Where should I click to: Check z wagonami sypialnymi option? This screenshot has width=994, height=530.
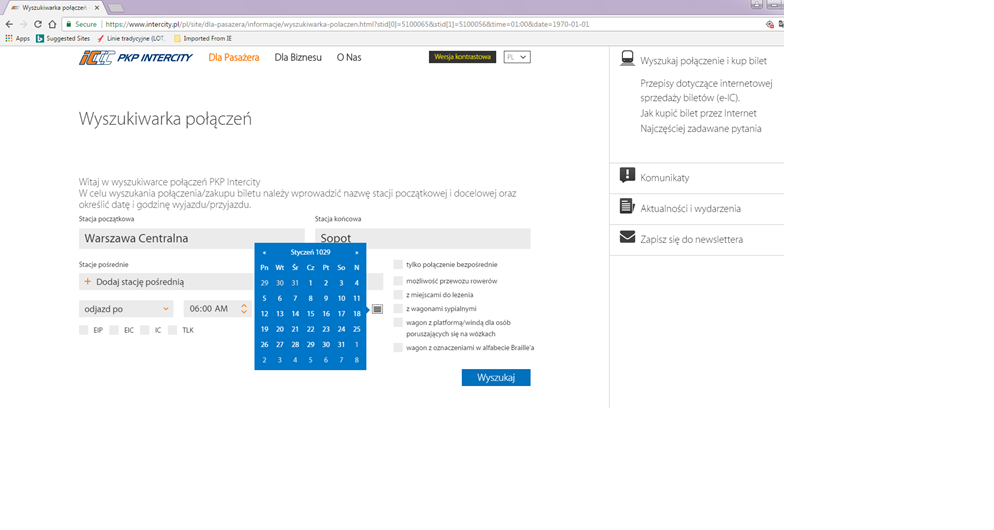398,309
